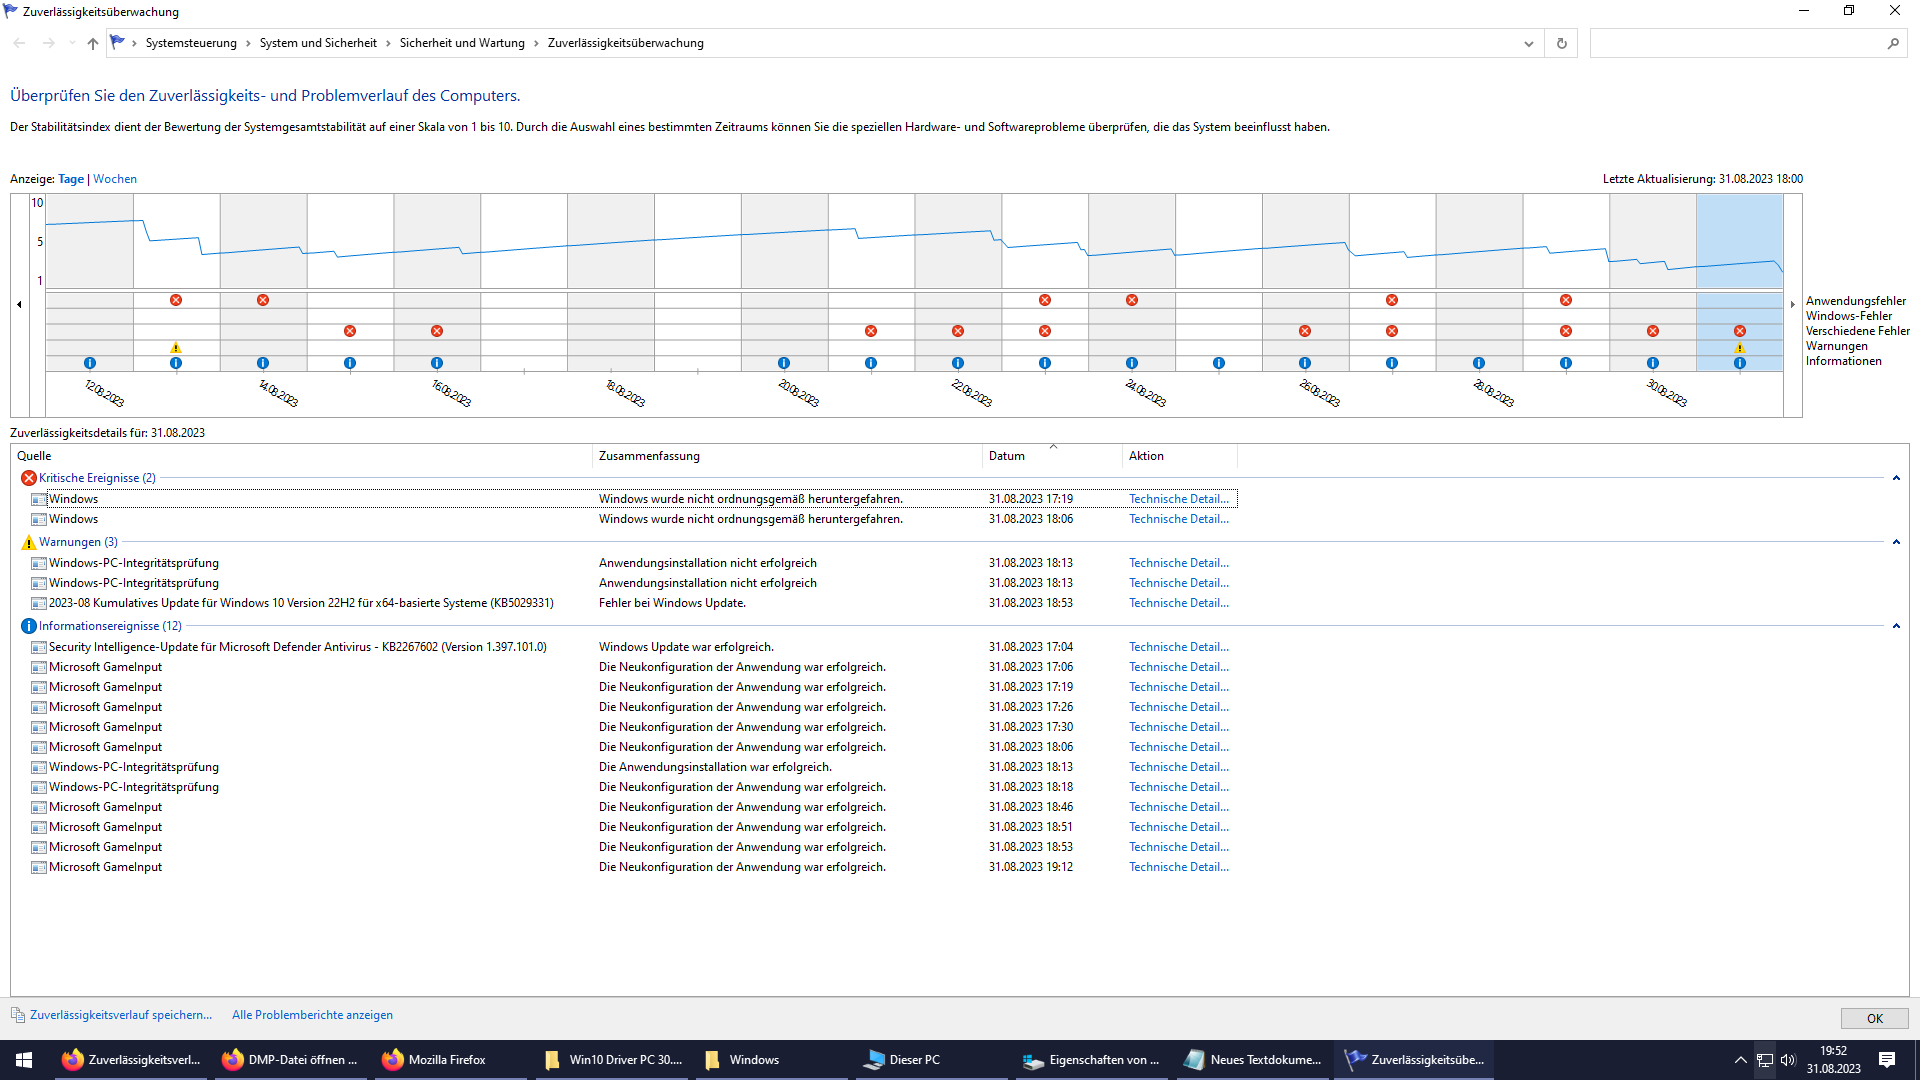Collapse the Kritische Ereignisse group chevron
Screen dimensions: 1920x1080
(x=1895, y=478)
